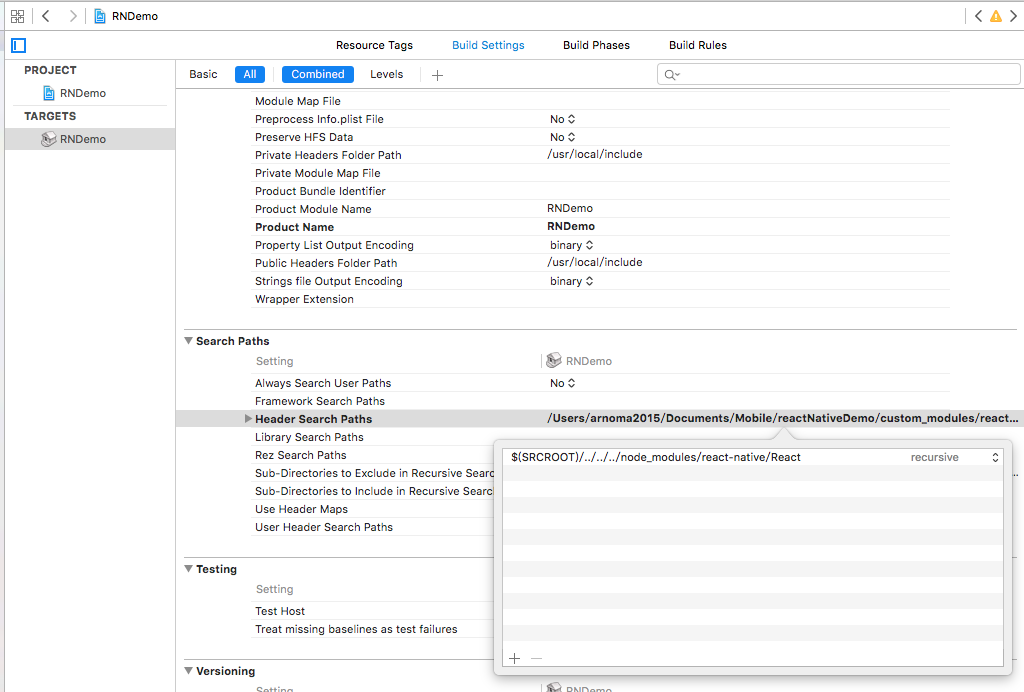Click the yellow warning issue icon
The width and height of the screenshot is (1024, 692).
995,16
